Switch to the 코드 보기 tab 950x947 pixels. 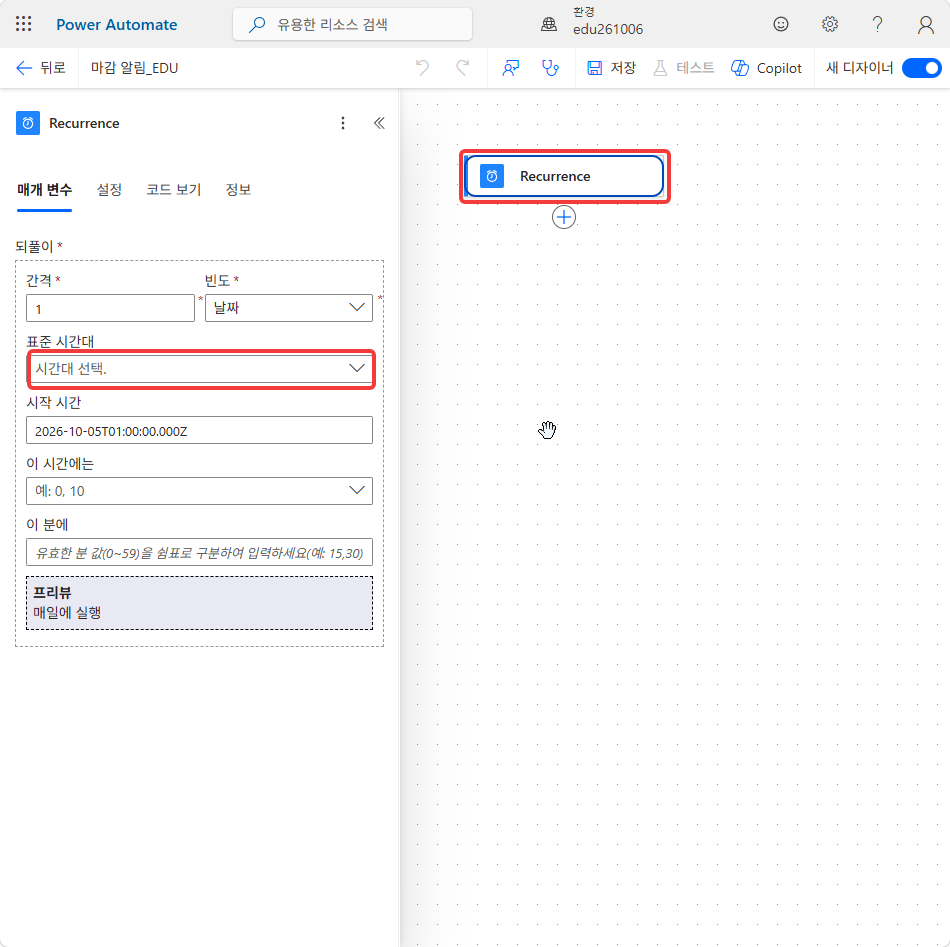[x=174, y=190]
